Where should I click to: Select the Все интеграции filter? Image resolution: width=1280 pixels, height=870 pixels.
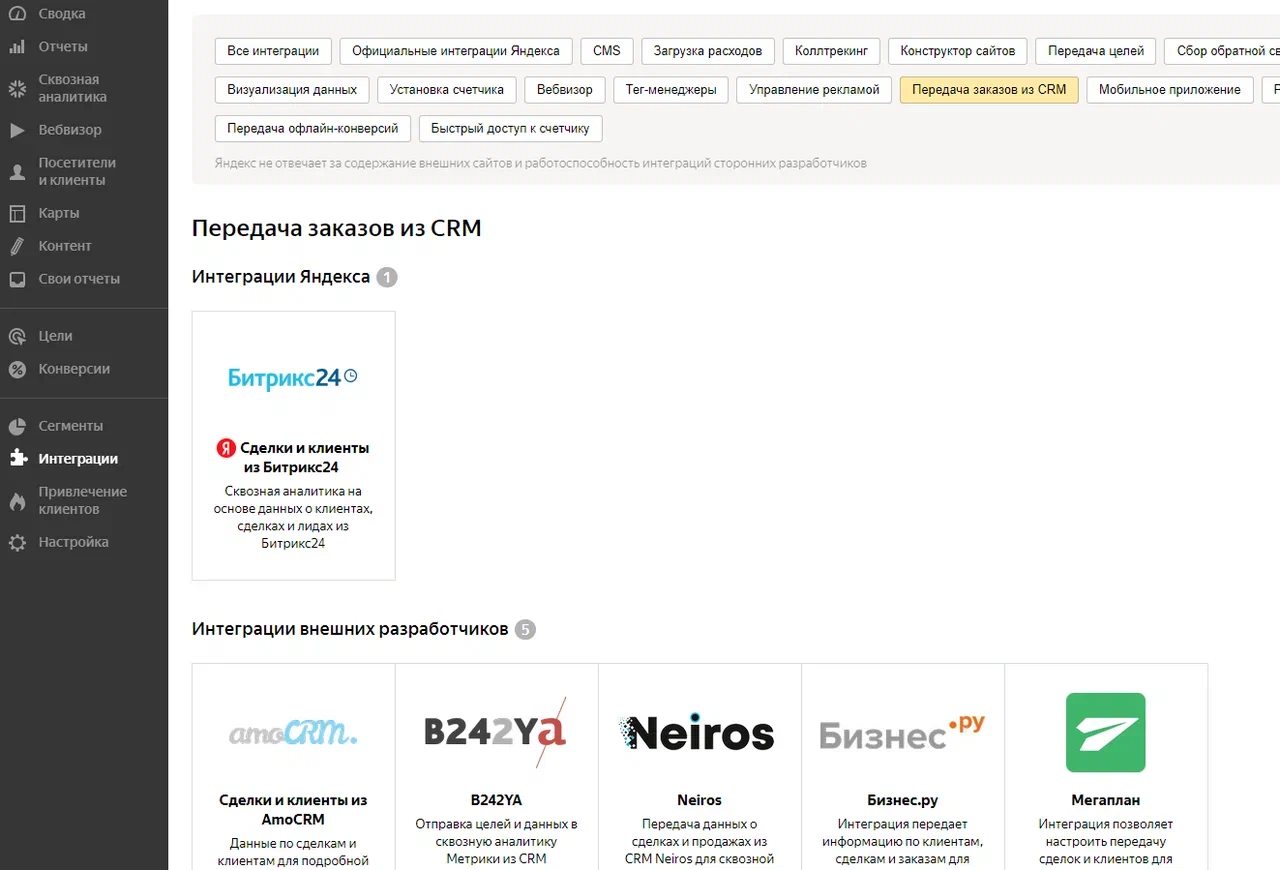pyautogui.click(x=273, y=51)
